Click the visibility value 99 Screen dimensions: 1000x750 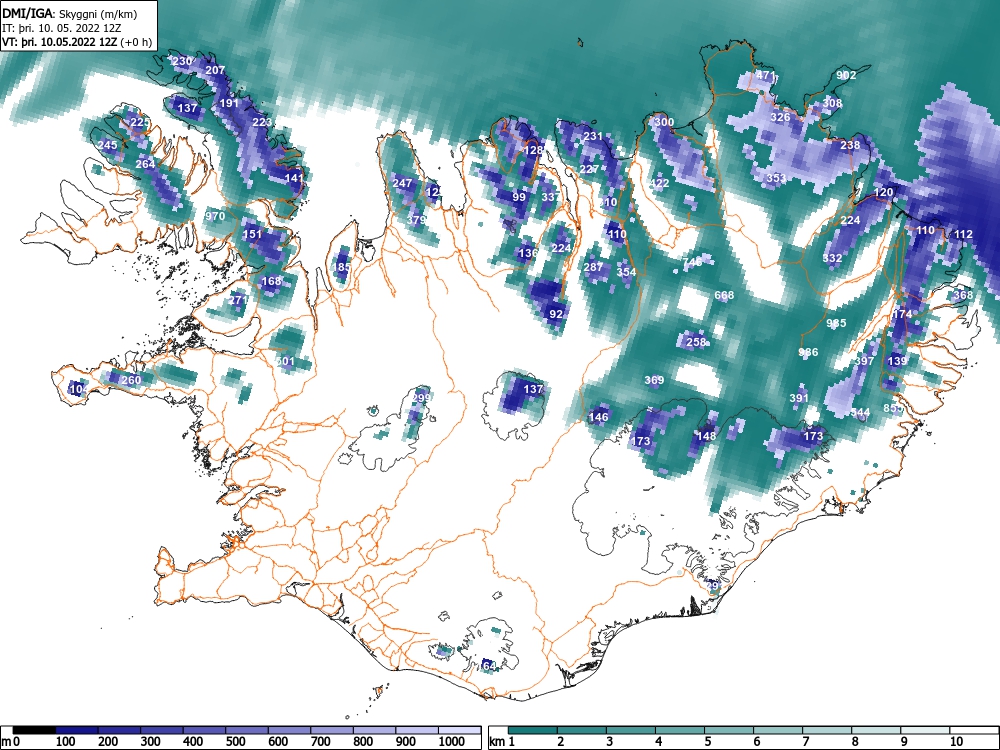(x=519, y=197)
